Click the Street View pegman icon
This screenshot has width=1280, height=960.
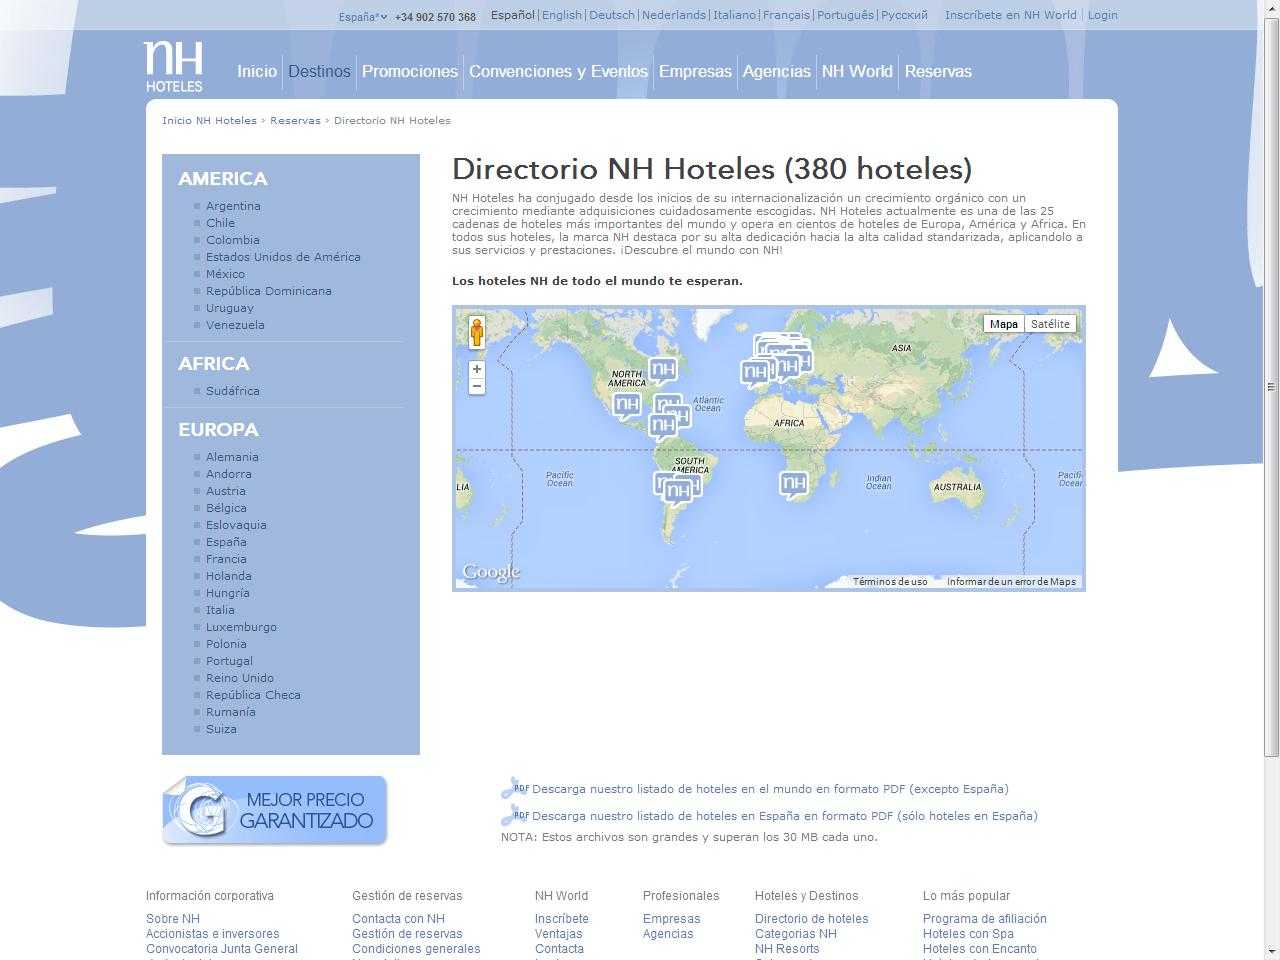click(477, 332)
